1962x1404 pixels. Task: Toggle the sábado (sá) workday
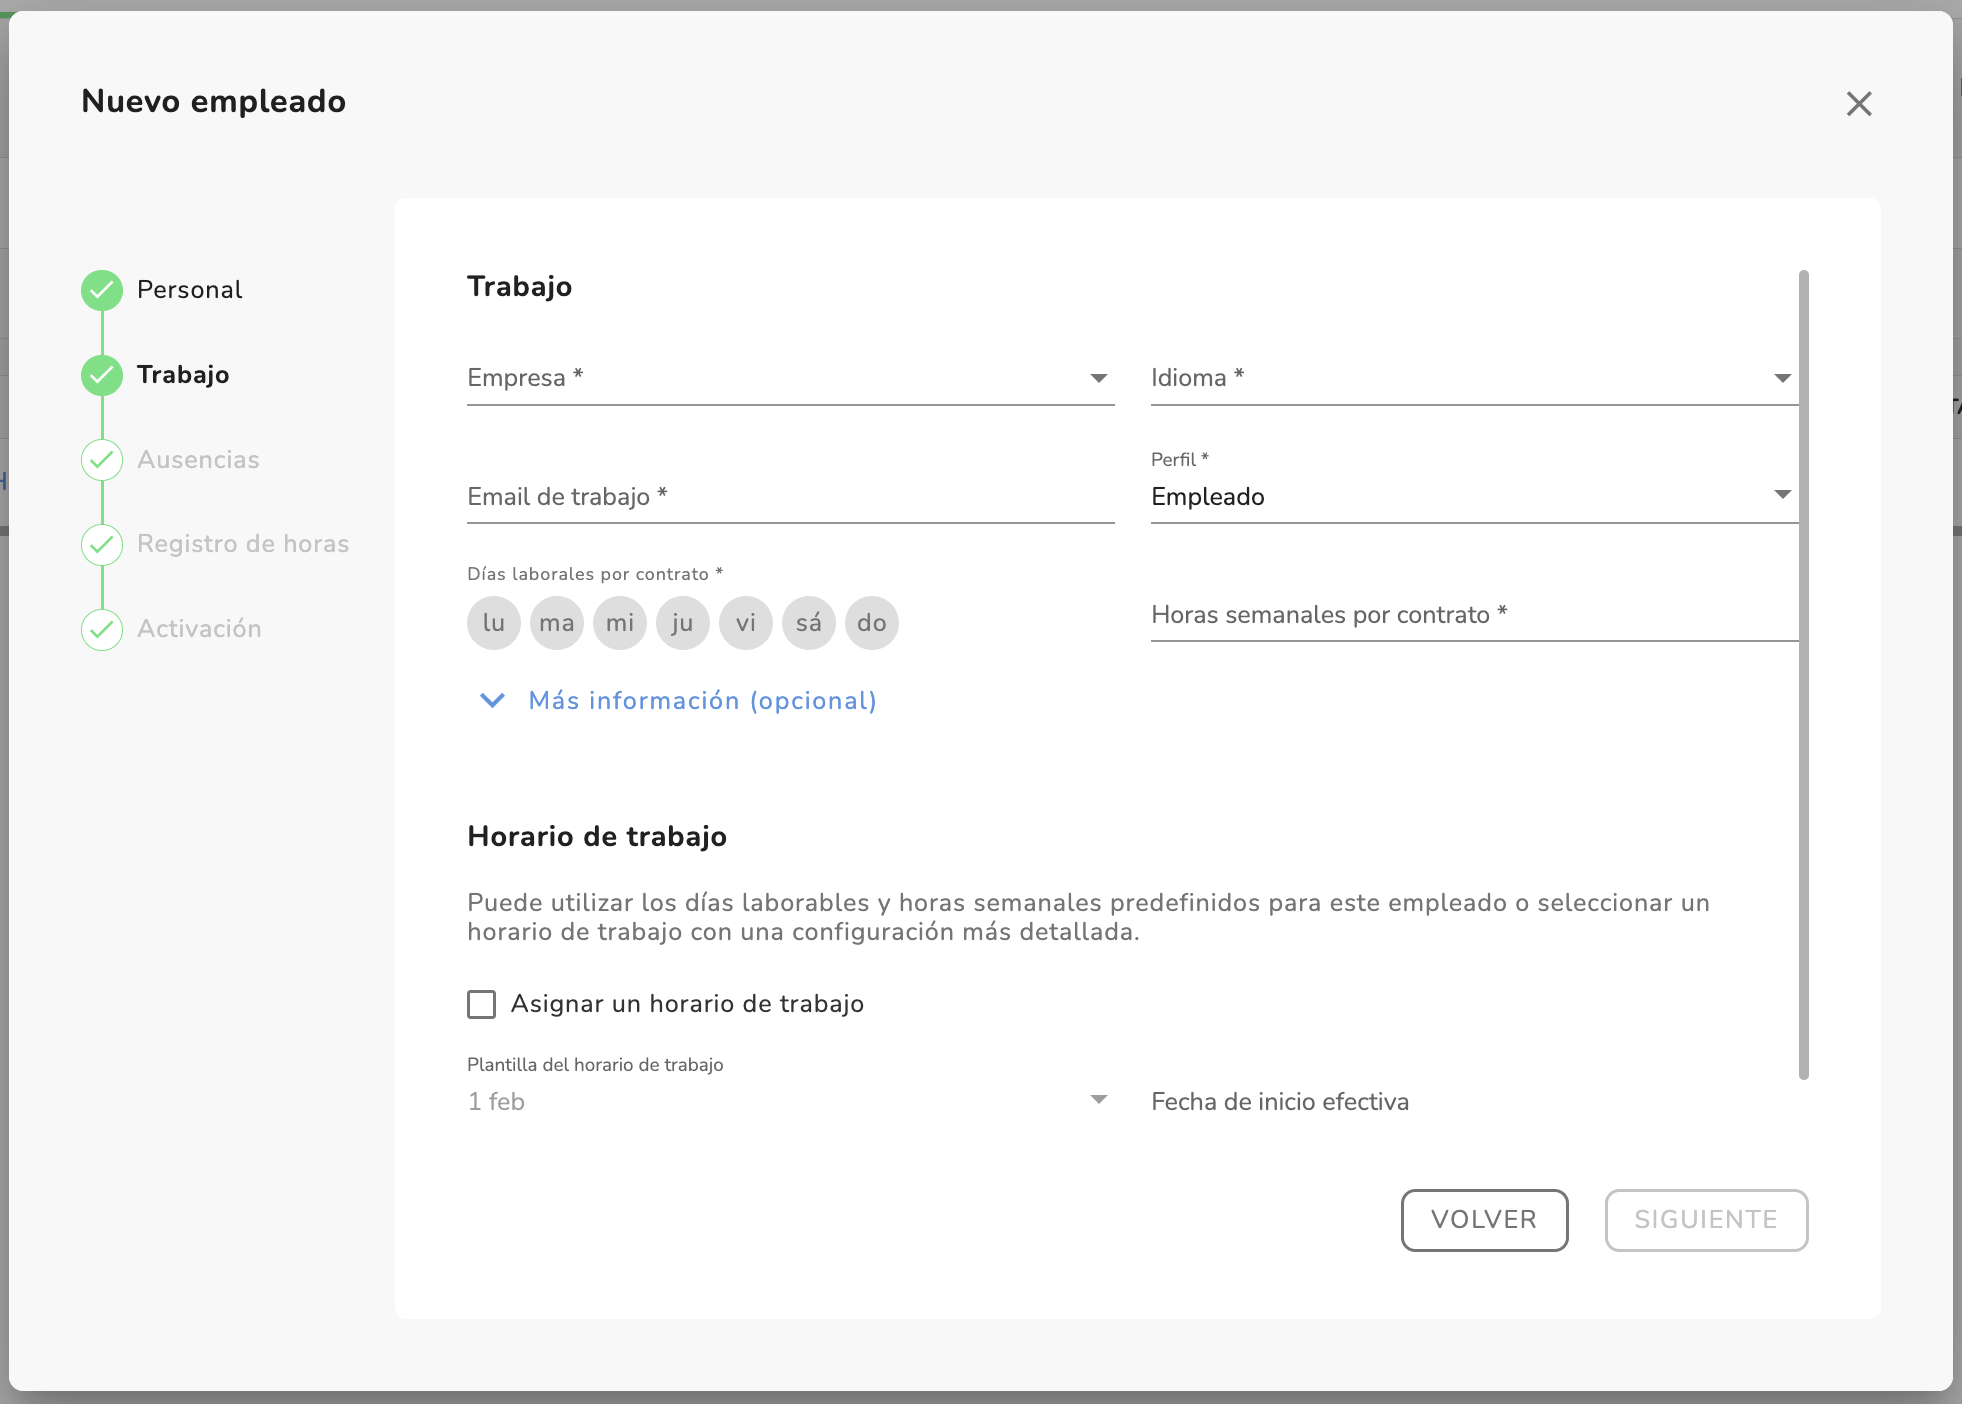coord(808,623)
